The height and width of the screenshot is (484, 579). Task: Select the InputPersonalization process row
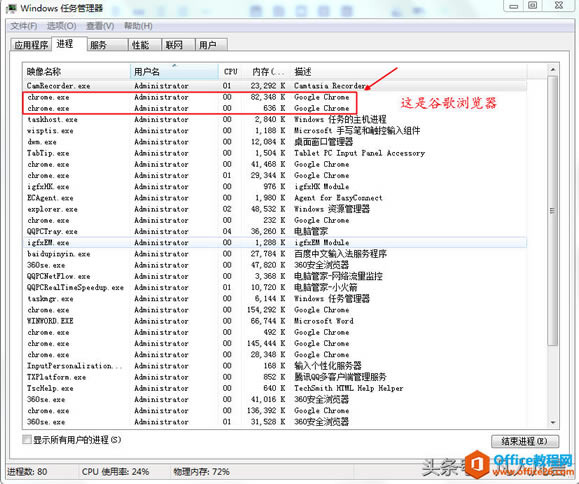coord(275,366)
